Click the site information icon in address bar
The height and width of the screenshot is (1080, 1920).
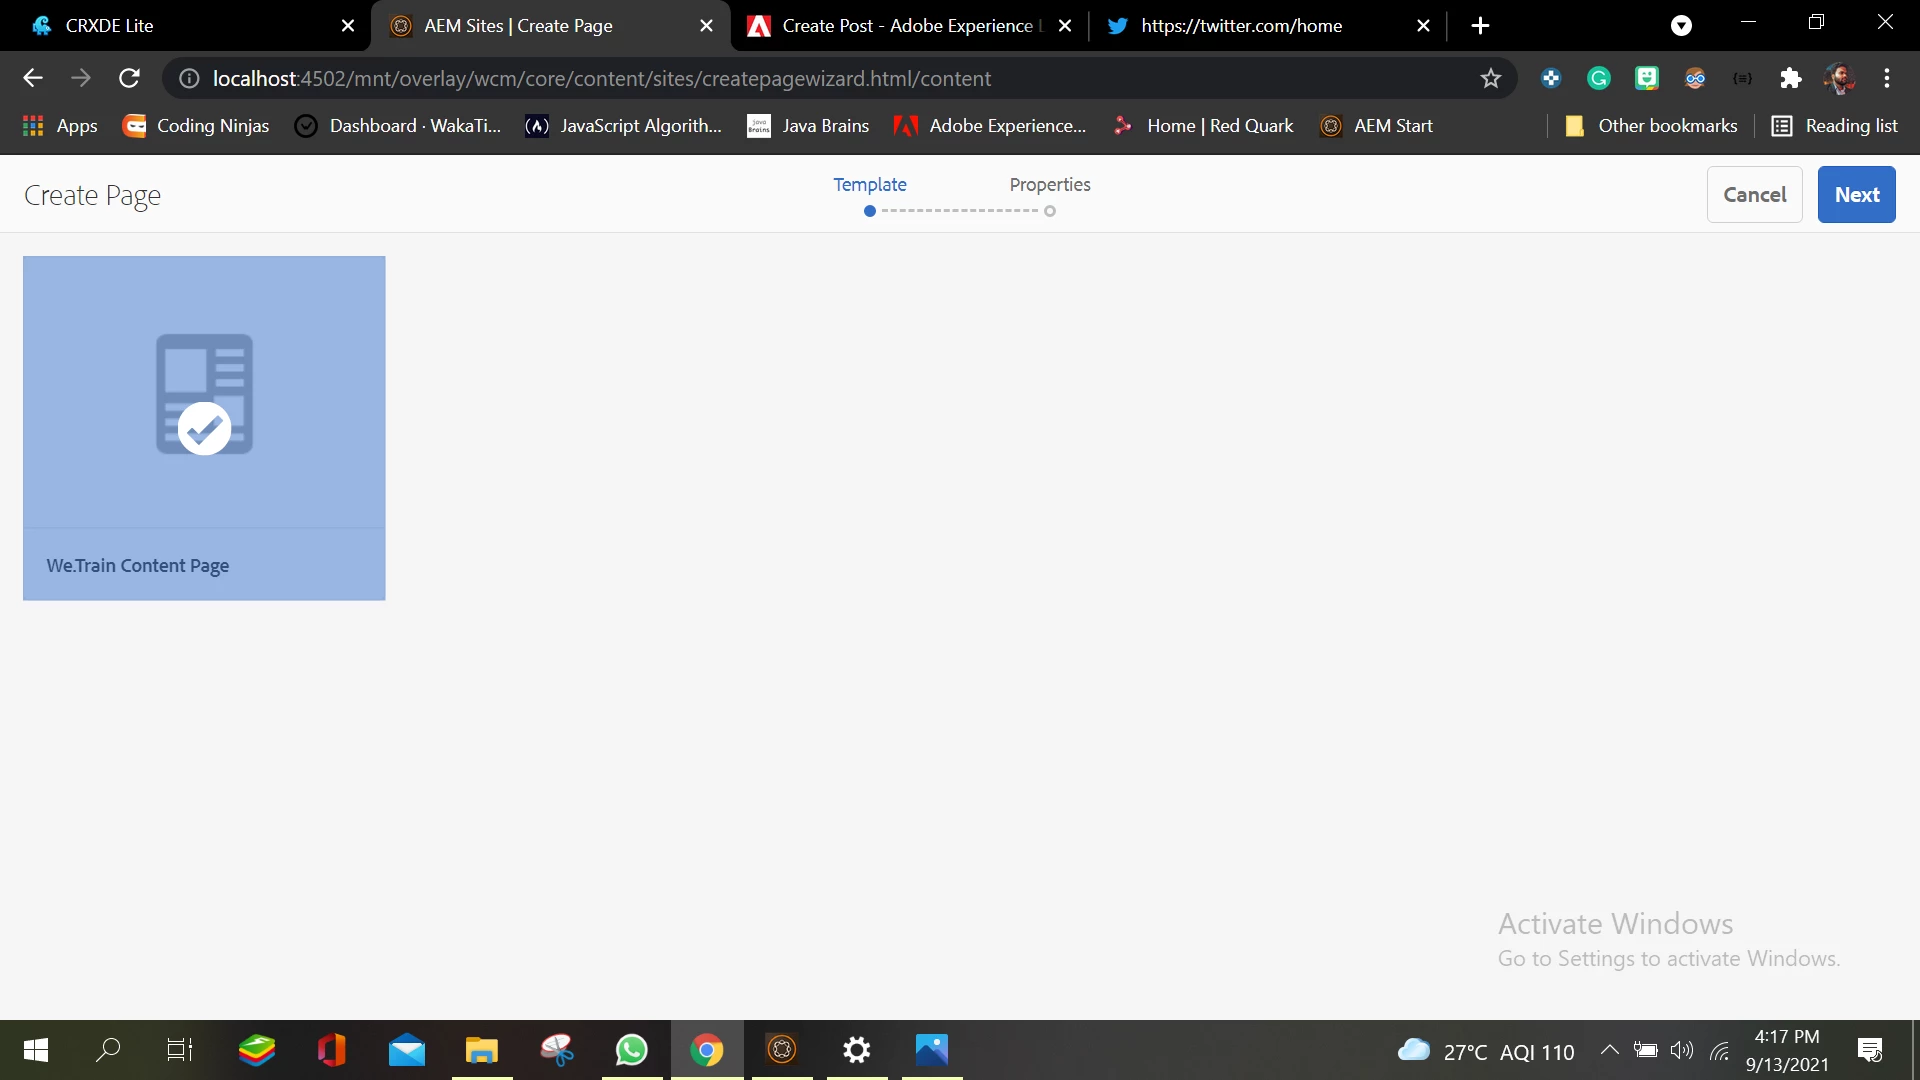[189, 78]
